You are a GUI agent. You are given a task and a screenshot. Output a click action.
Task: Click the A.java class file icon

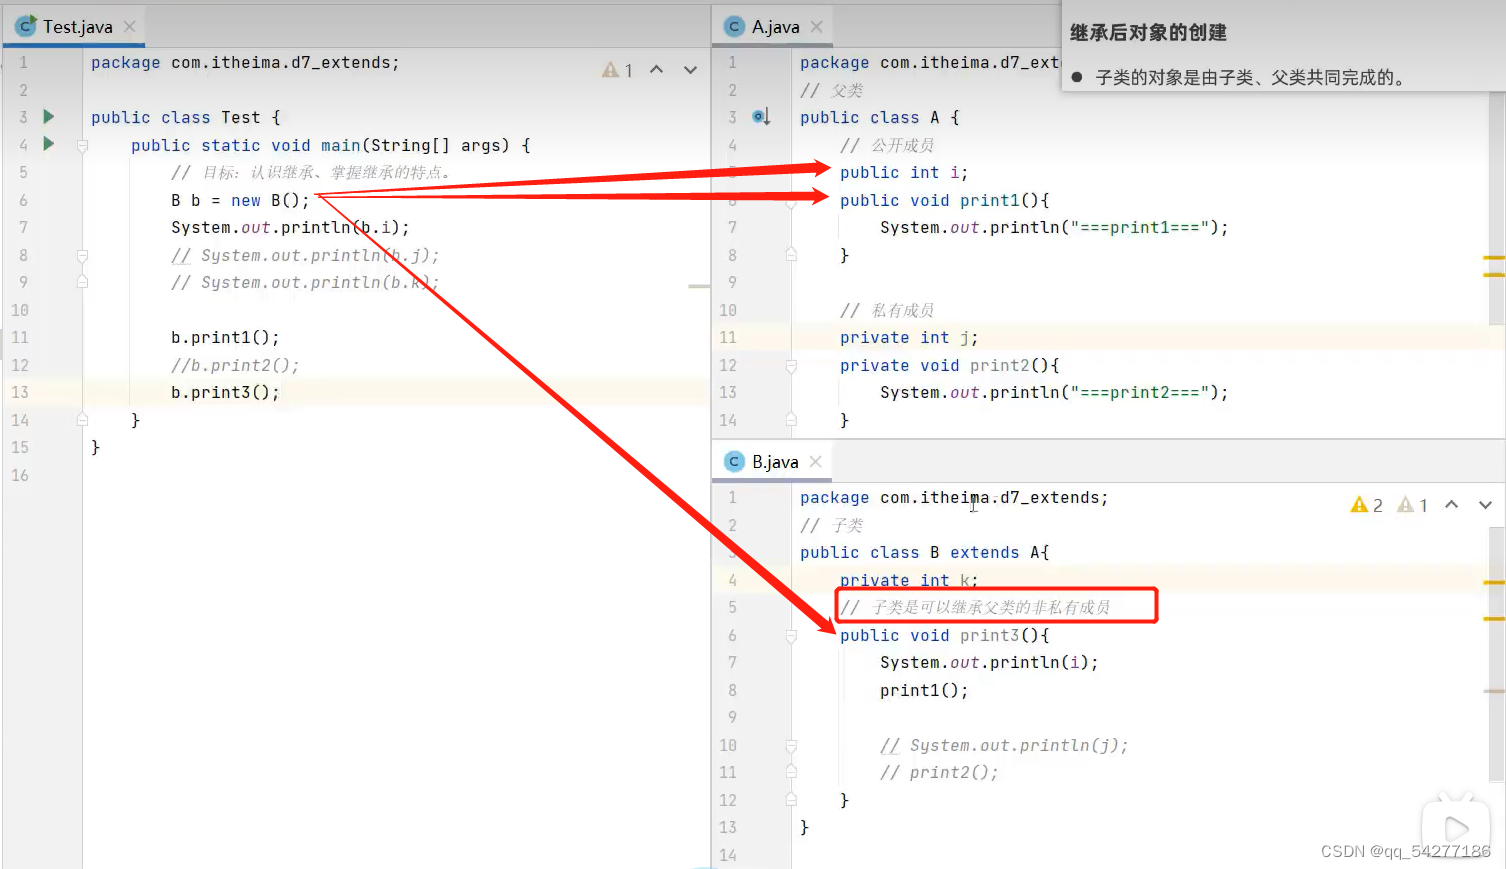click(x=734, y=27)
